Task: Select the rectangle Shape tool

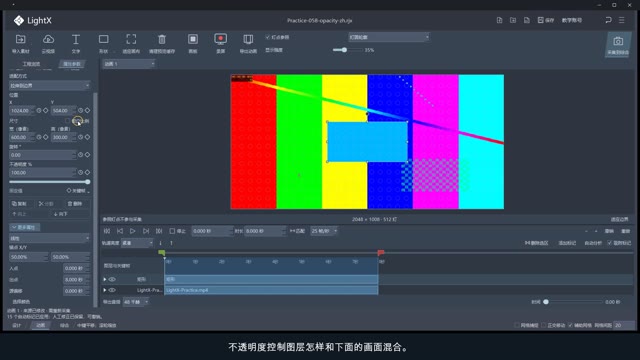Action: pos(104,40)
